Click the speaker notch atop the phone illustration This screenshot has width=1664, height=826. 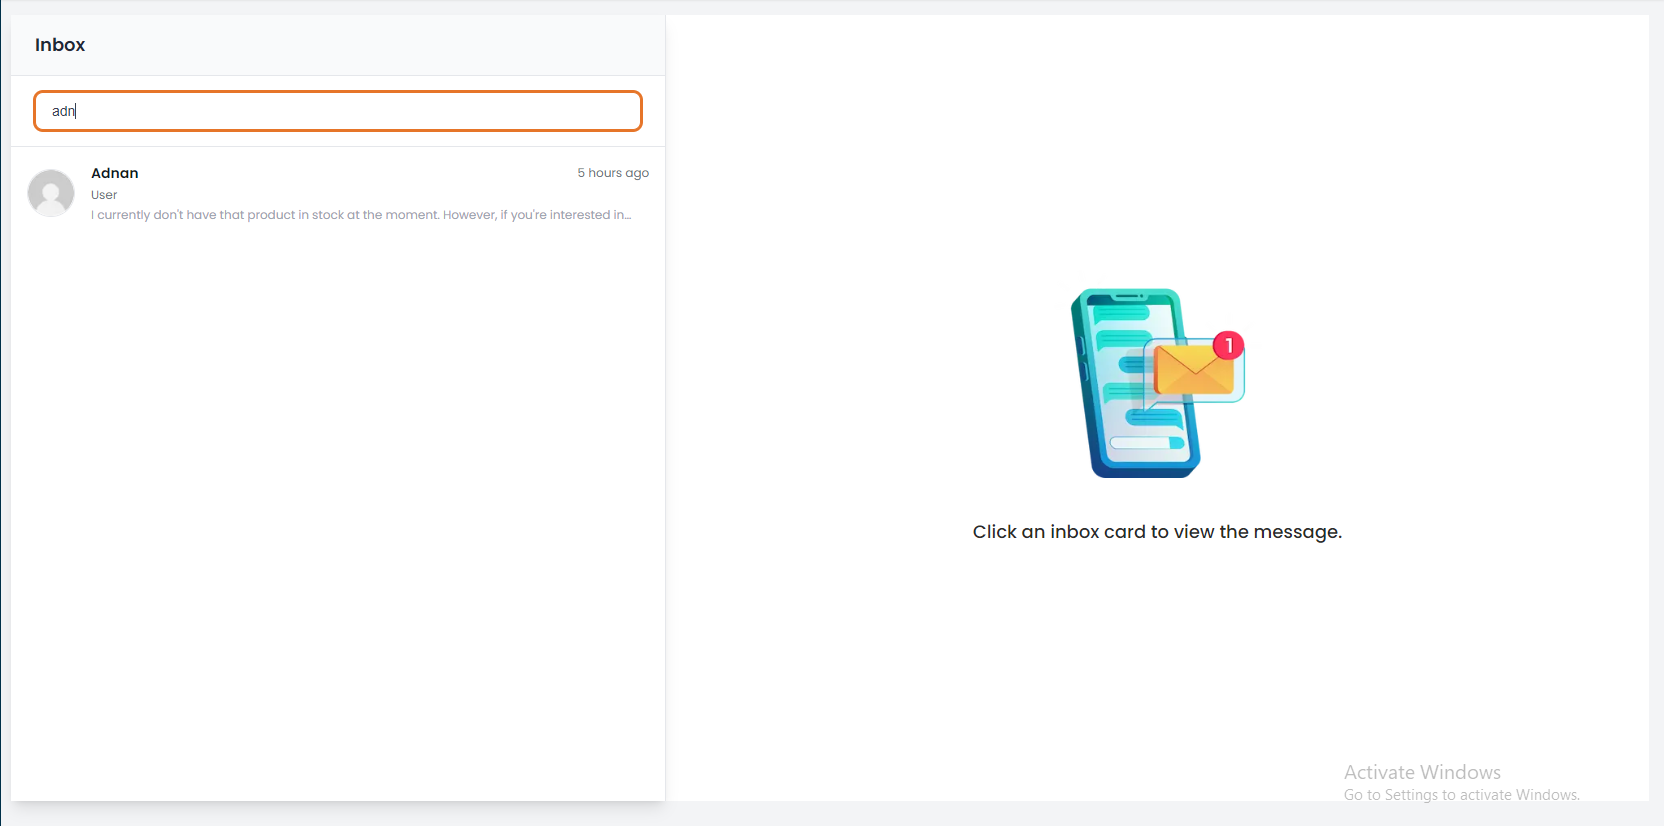(x=1130, y=296)
